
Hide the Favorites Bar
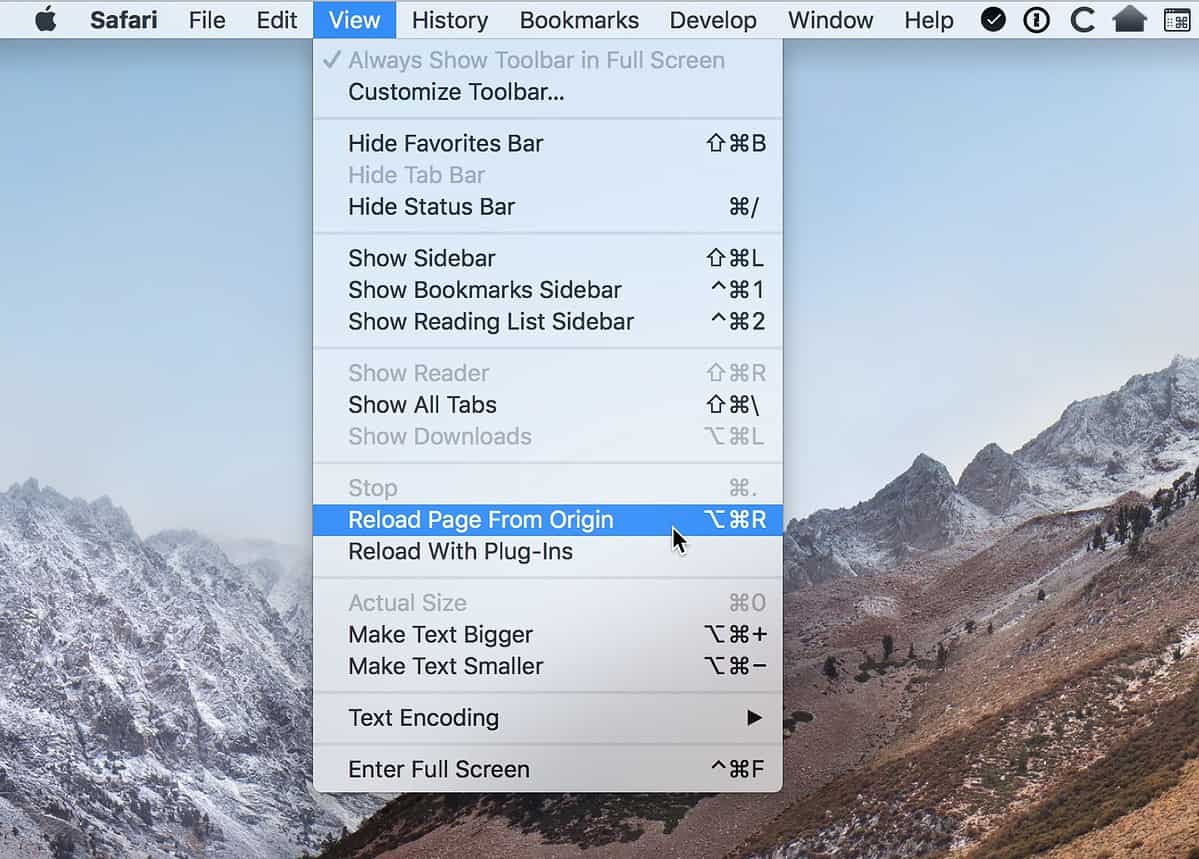point(446,143)
